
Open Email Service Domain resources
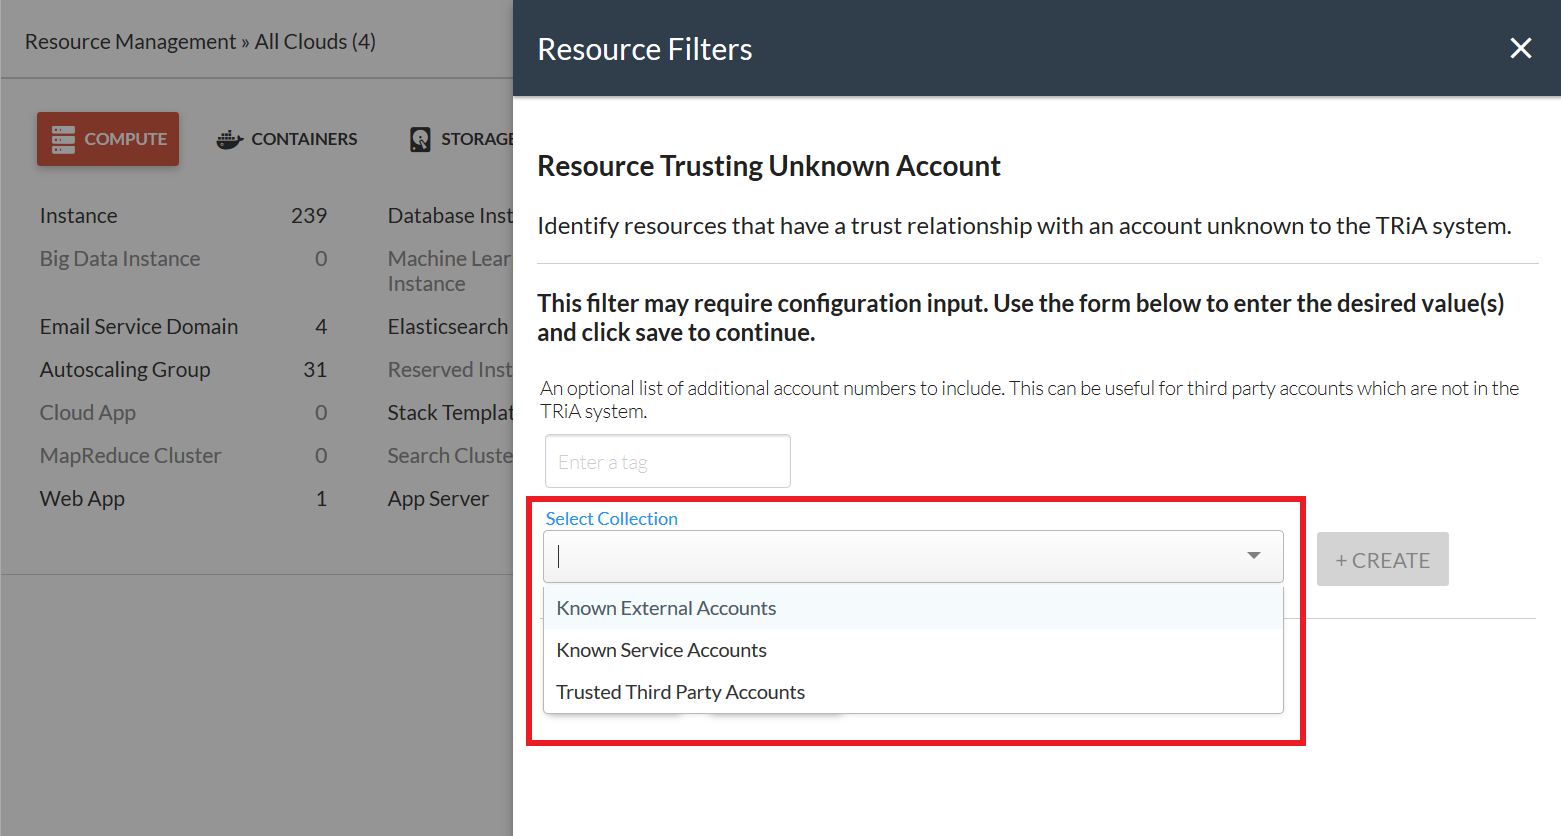[139, 326]
